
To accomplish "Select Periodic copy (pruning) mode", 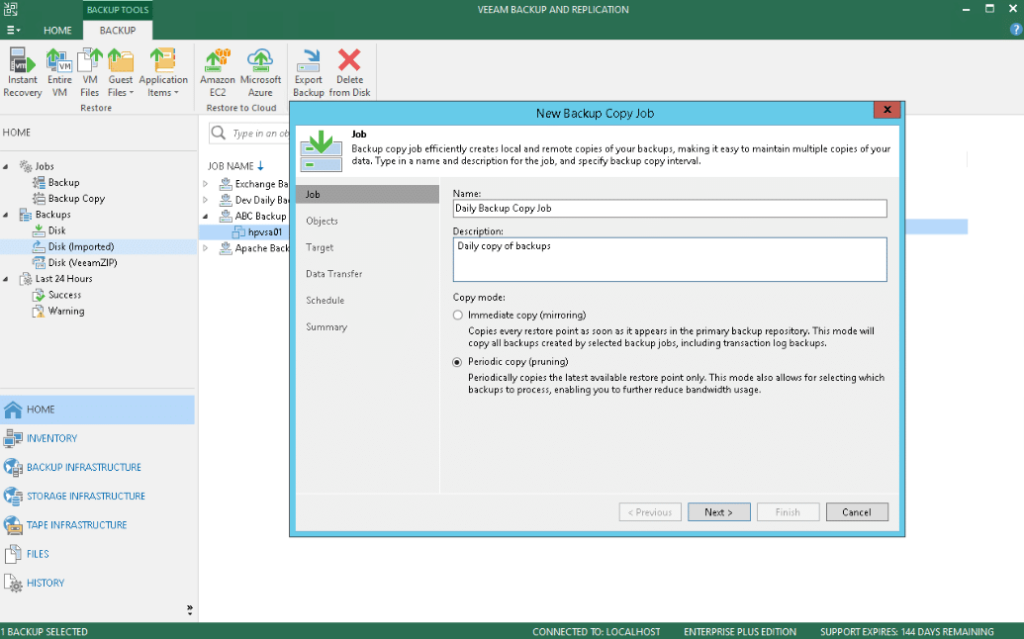I will click(457, 361).
